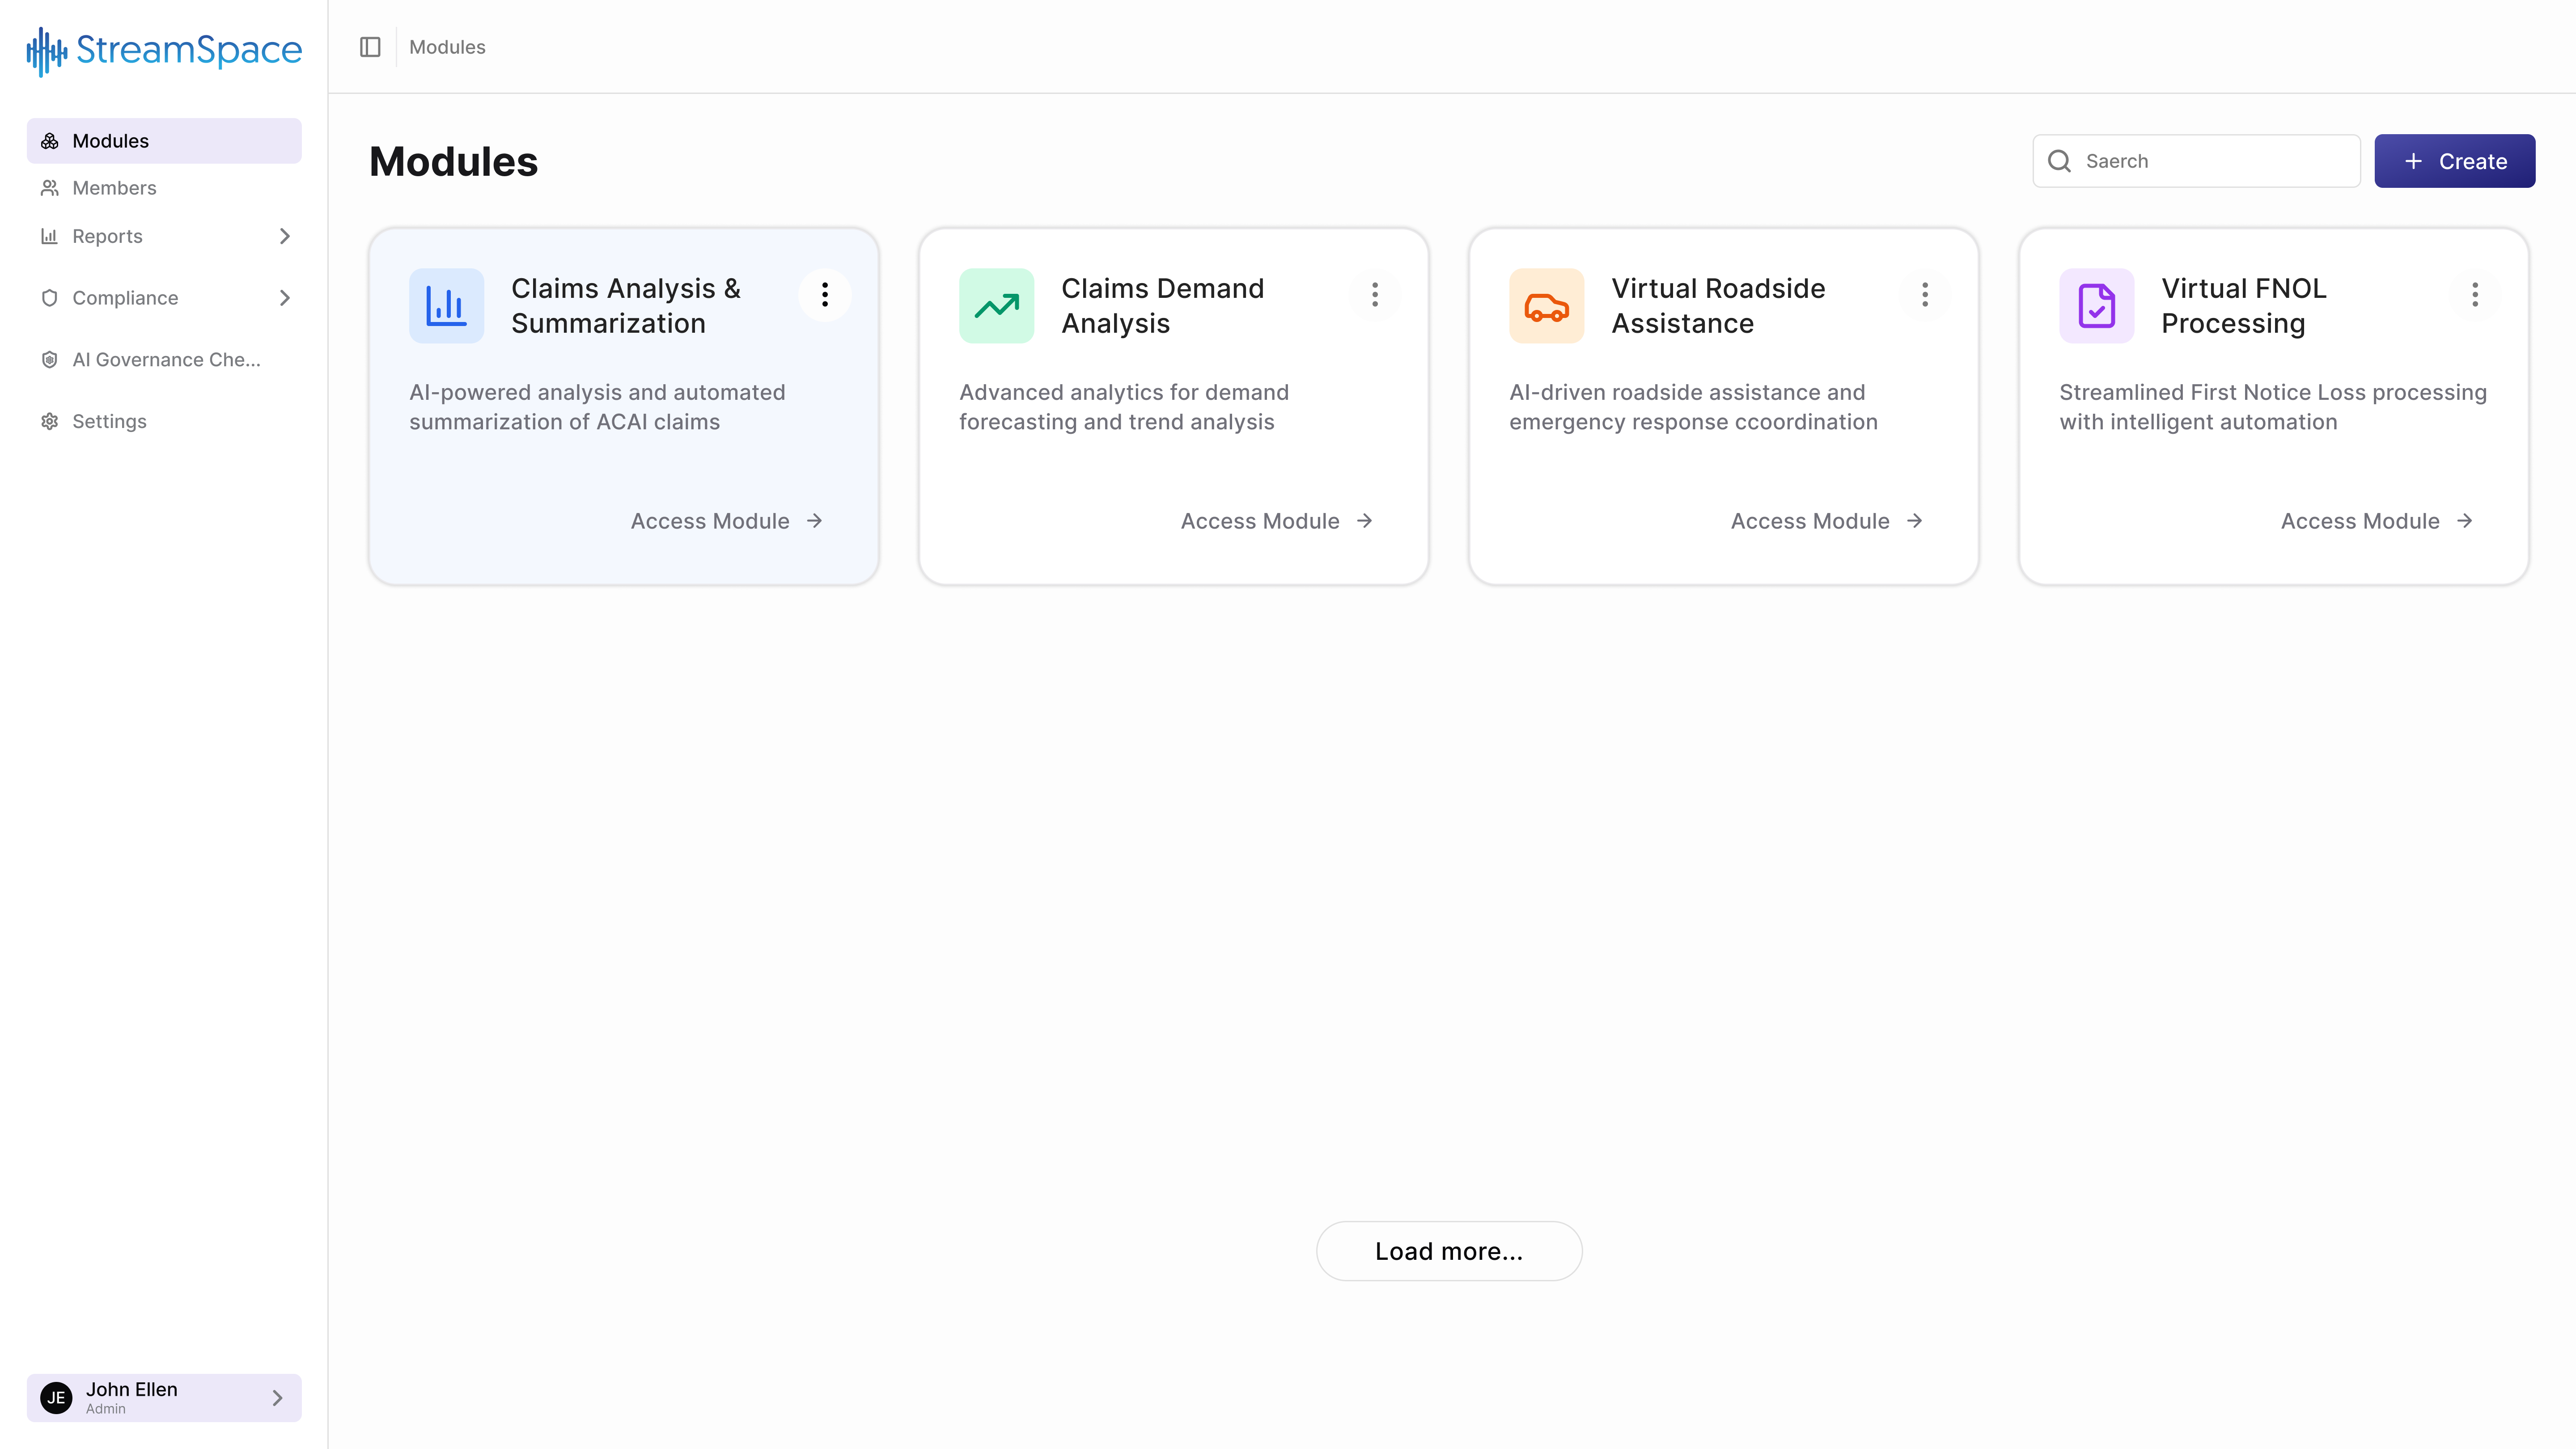Click arrow next to Virtual Roadside Access Module
Screen dimensions: 2576x1449
[1914, 521]
